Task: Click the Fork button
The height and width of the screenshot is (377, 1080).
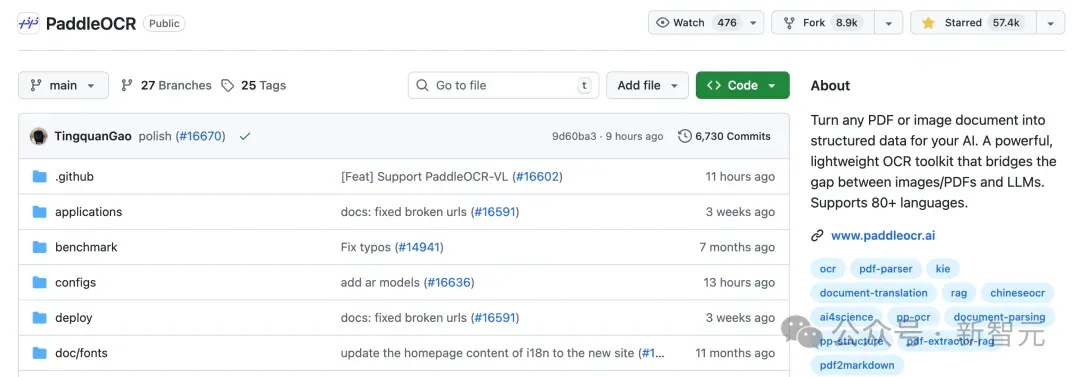Action: [822, 23]
